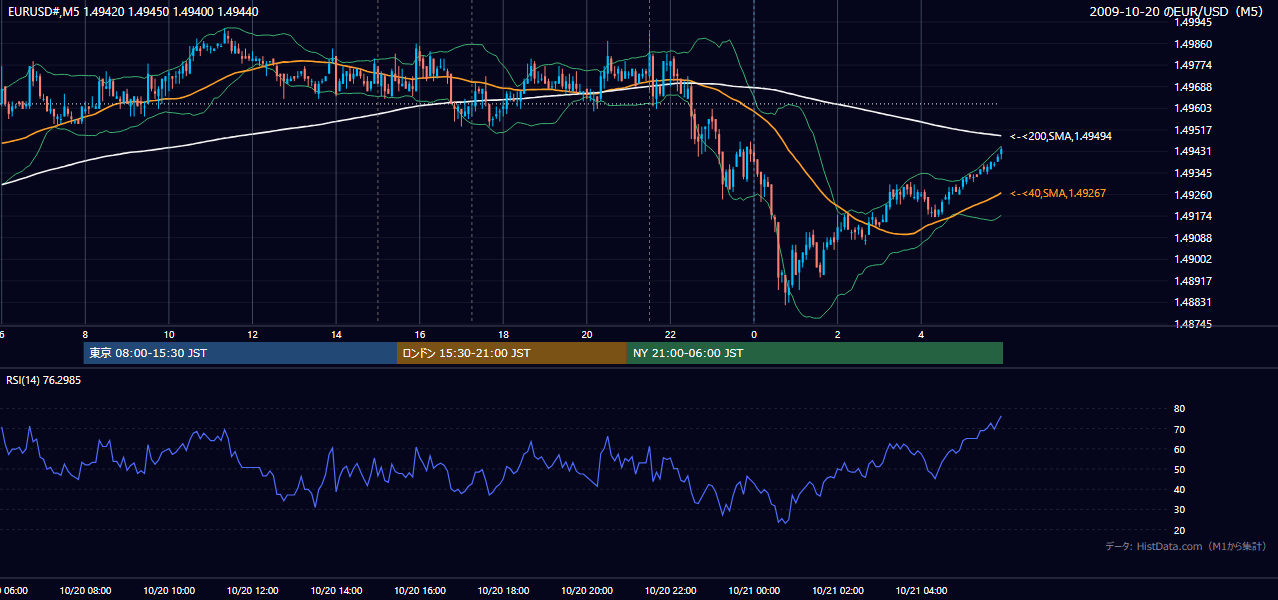Click price axis label 1.49431

1194,152
